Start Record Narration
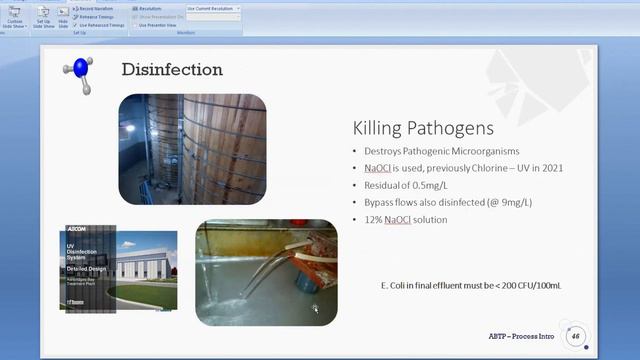Viewport: 640px width, 360px height. click(93, 9)
